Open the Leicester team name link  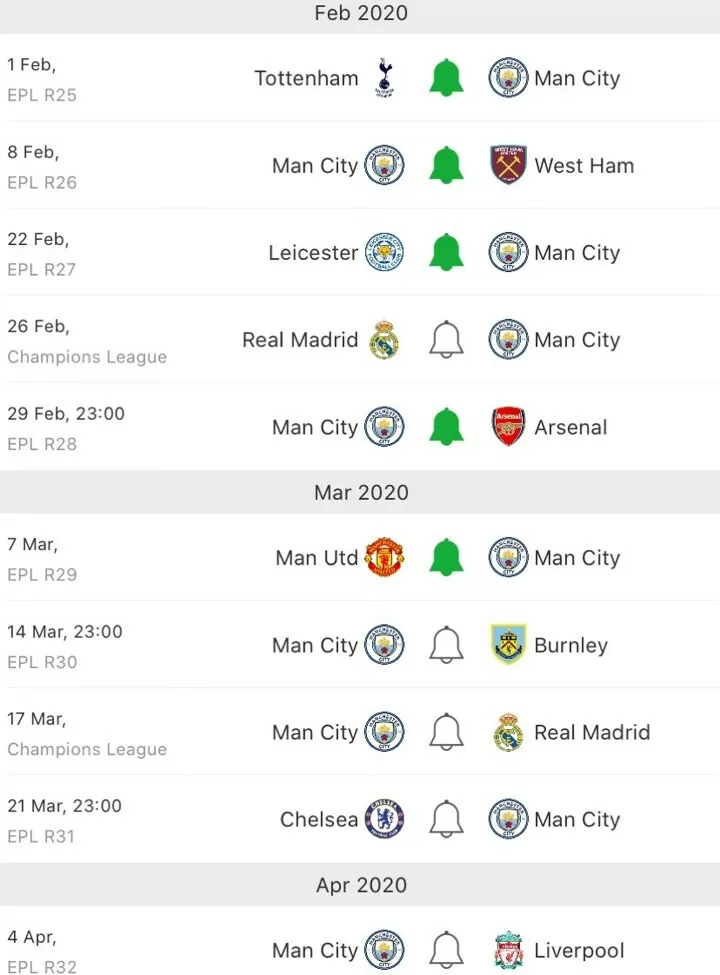click(x=313, y=252)
